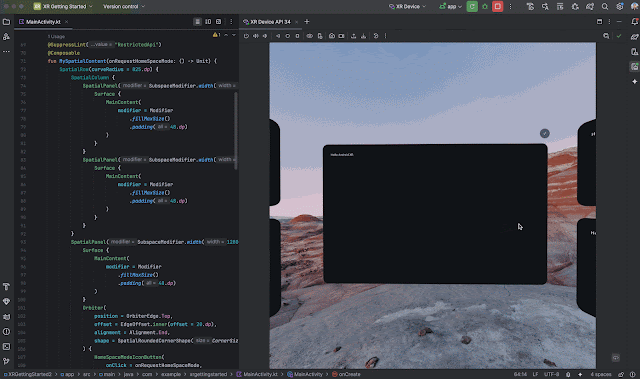Click the UTF-8 encoding in status bar

(551, 374)
